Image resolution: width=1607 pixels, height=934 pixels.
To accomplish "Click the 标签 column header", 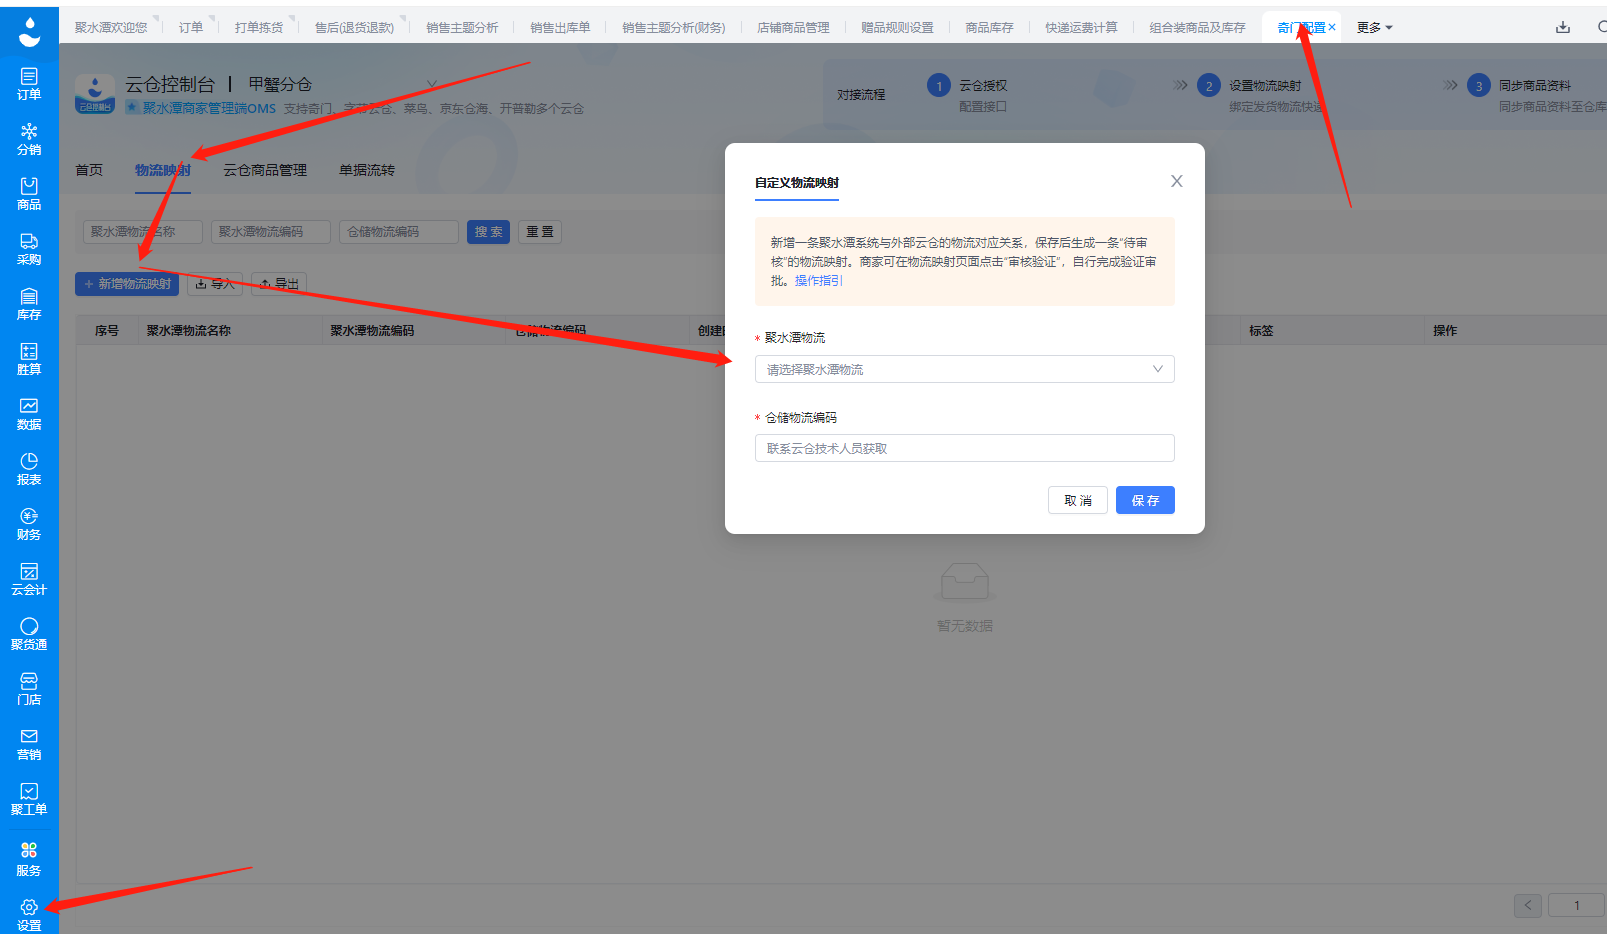I will 1261,330.
